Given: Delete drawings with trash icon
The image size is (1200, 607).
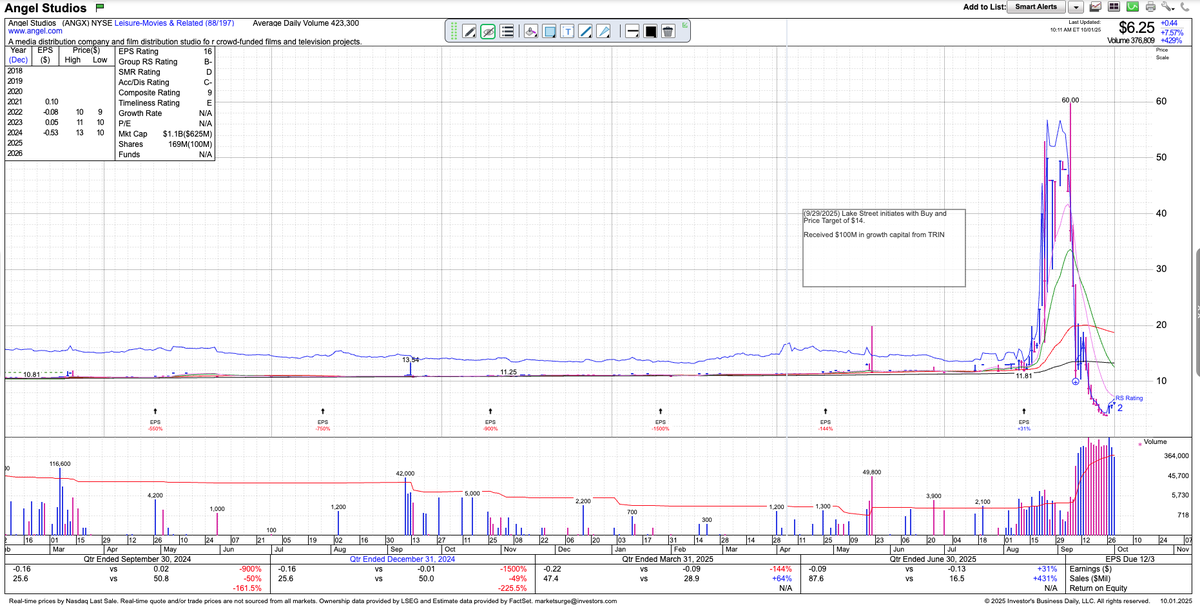Looking at the screenshot, I should (668, 31).
